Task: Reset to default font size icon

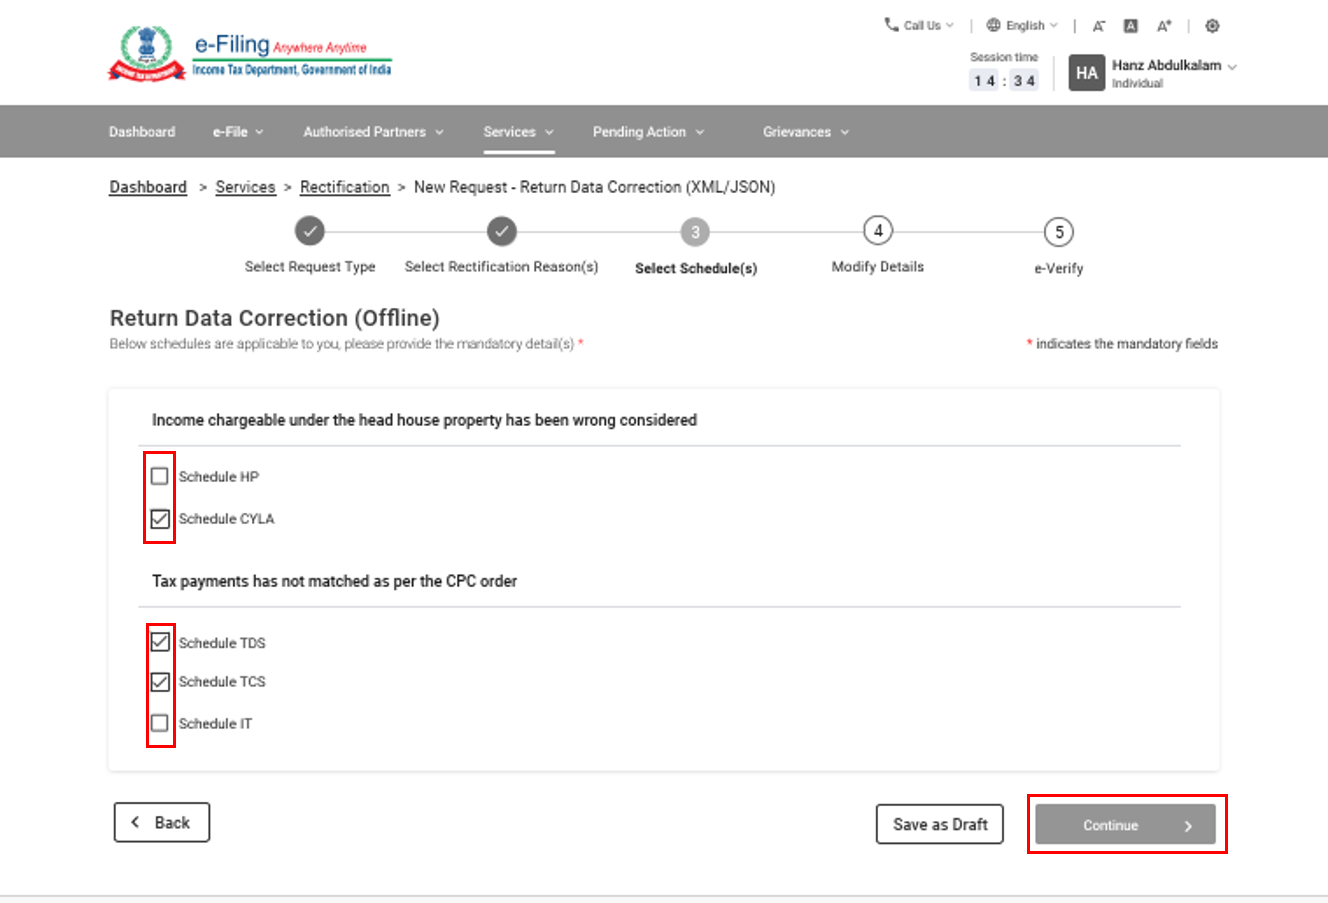Action: 1130,26
